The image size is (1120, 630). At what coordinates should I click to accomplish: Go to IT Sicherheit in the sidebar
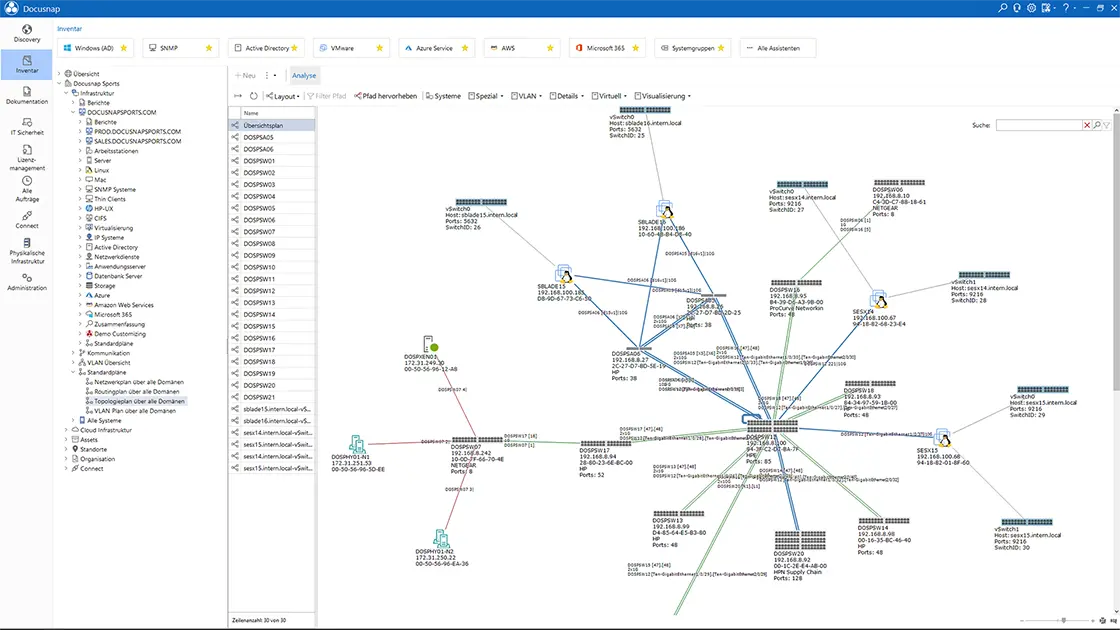pyautogui.click(x=26, y=126)
